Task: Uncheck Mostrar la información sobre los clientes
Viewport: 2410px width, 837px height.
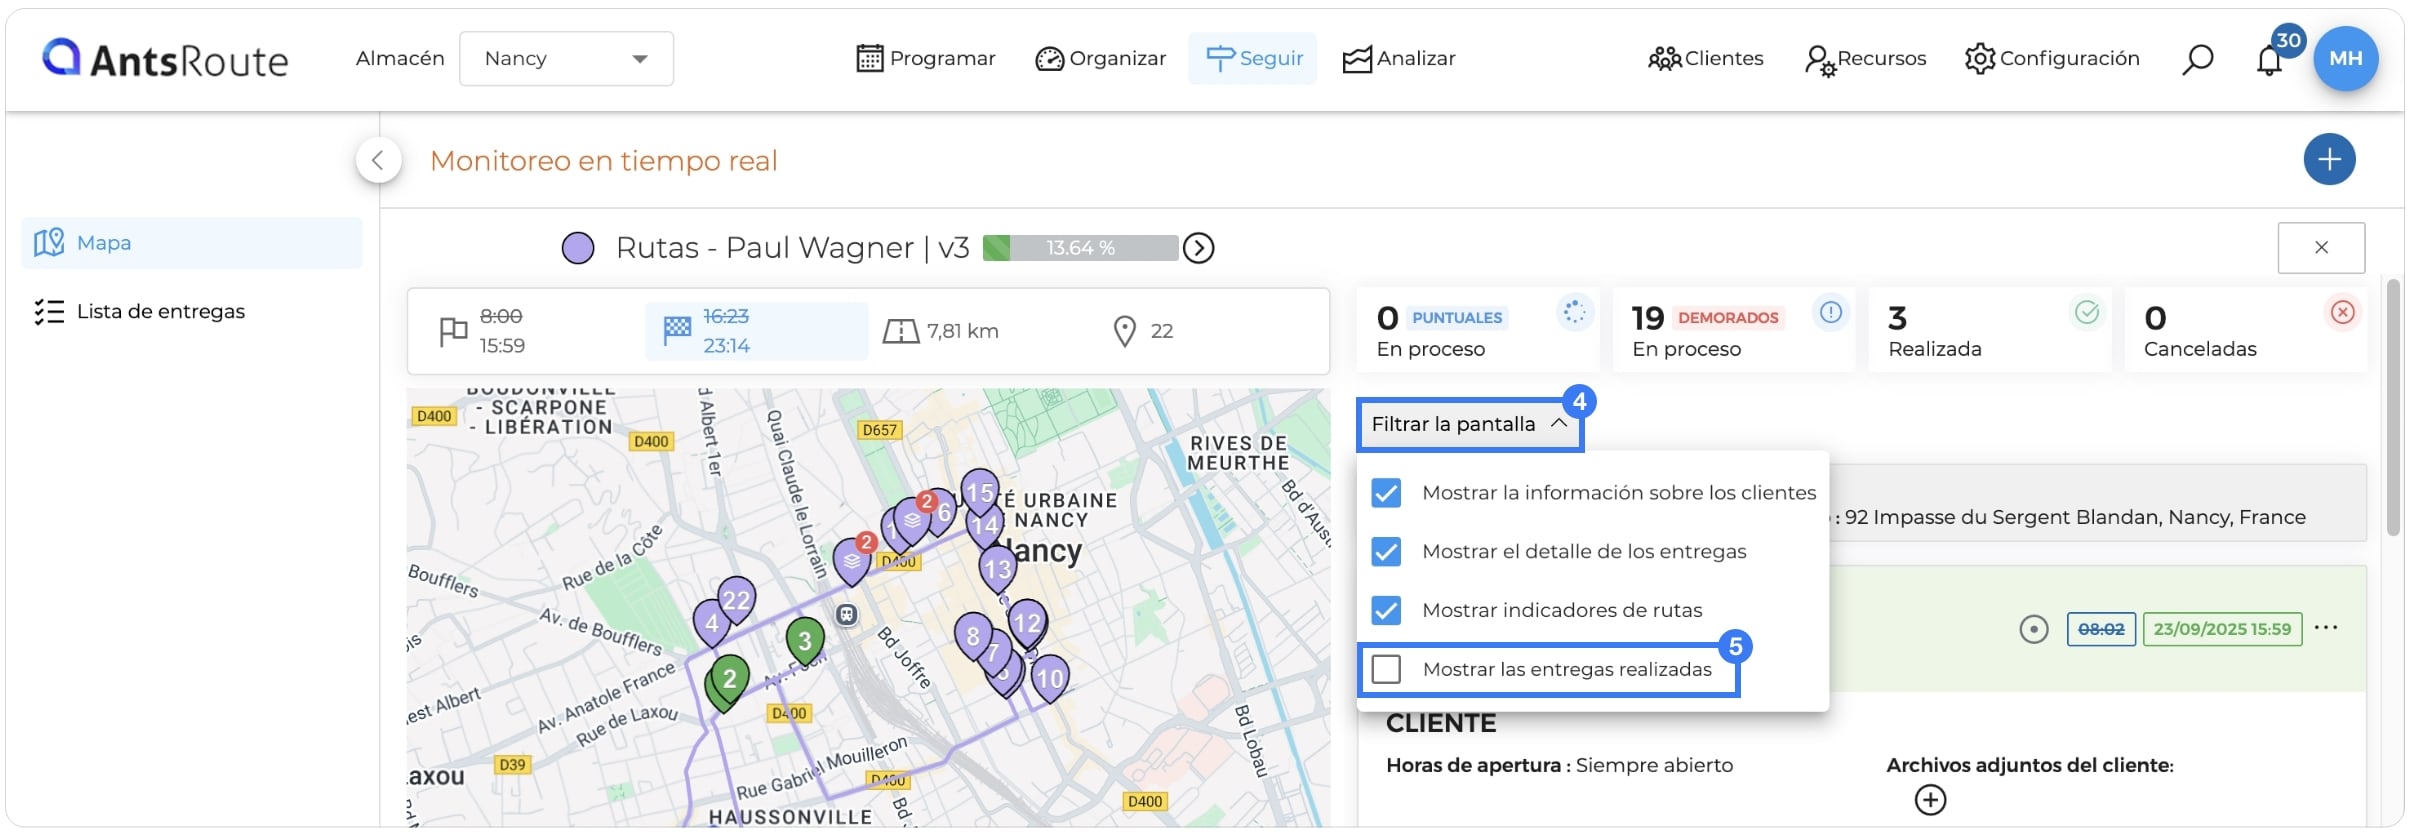Action: pos(1386,493)
